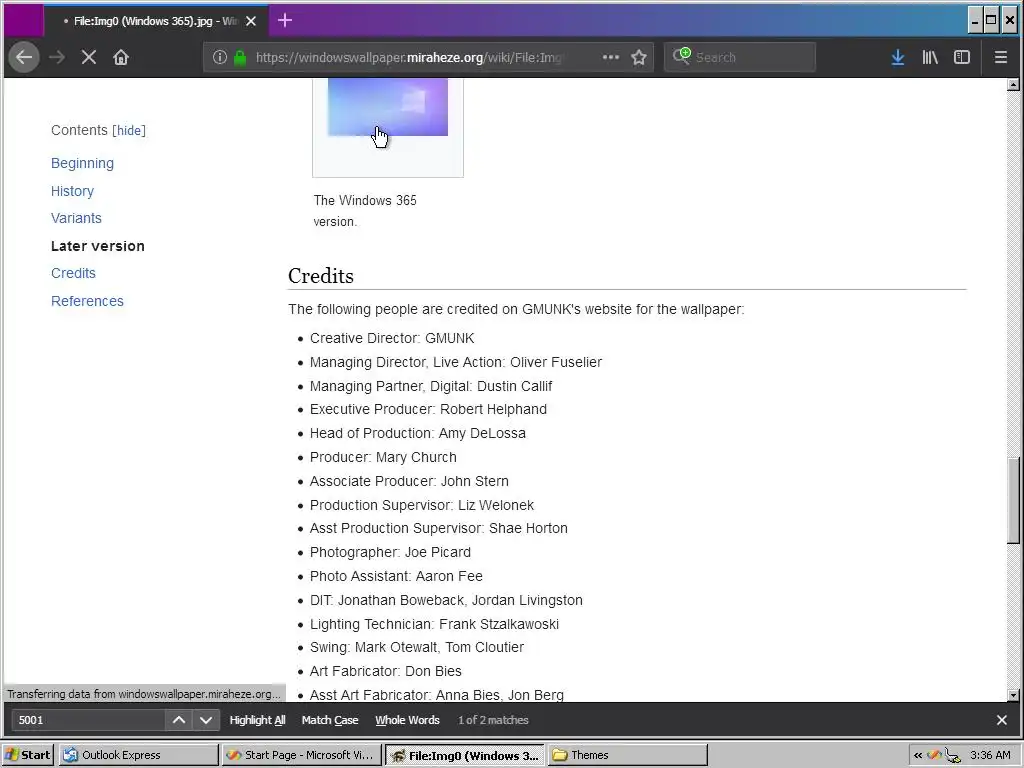Click 'Producer: Mary Church' list item

[x=383, y=457]
